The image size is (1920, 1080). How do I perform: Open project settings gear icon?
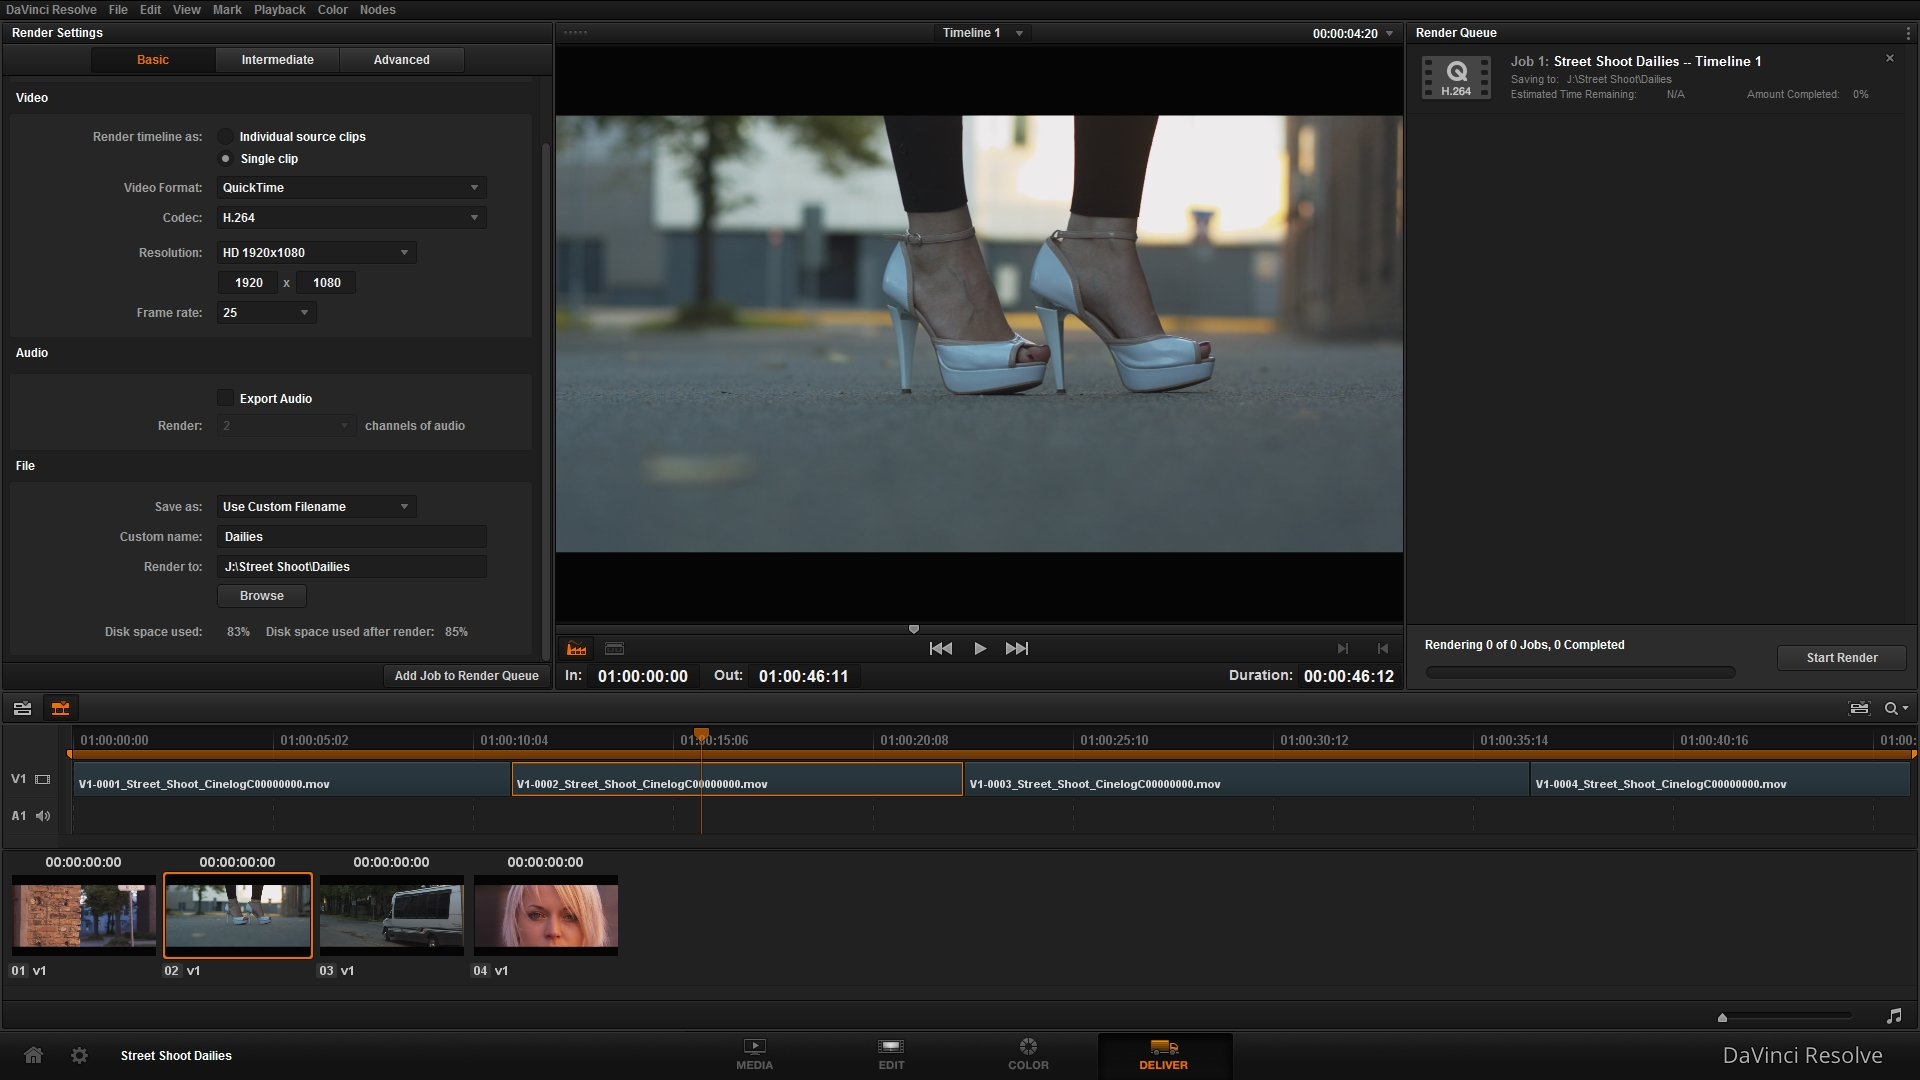[x=80, y=1055]
